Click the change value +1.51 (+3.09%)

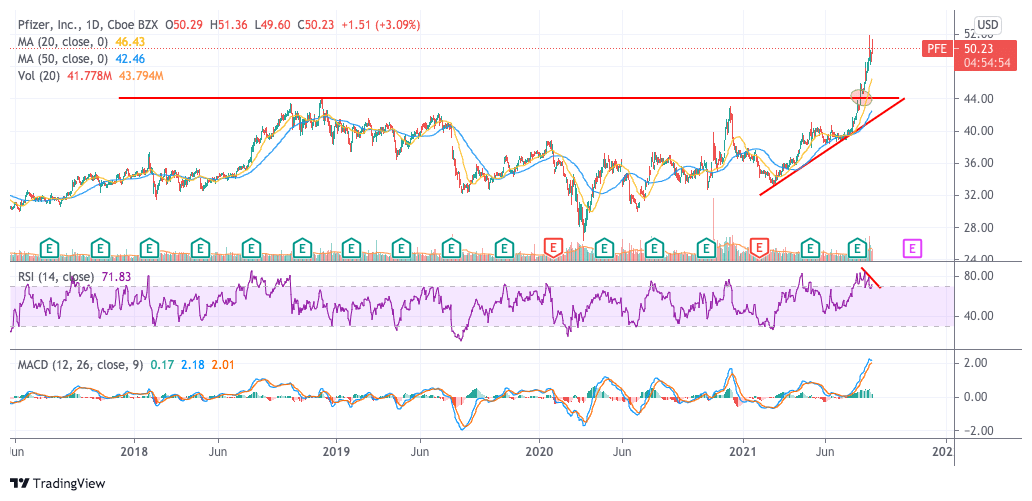coord(378,25)
